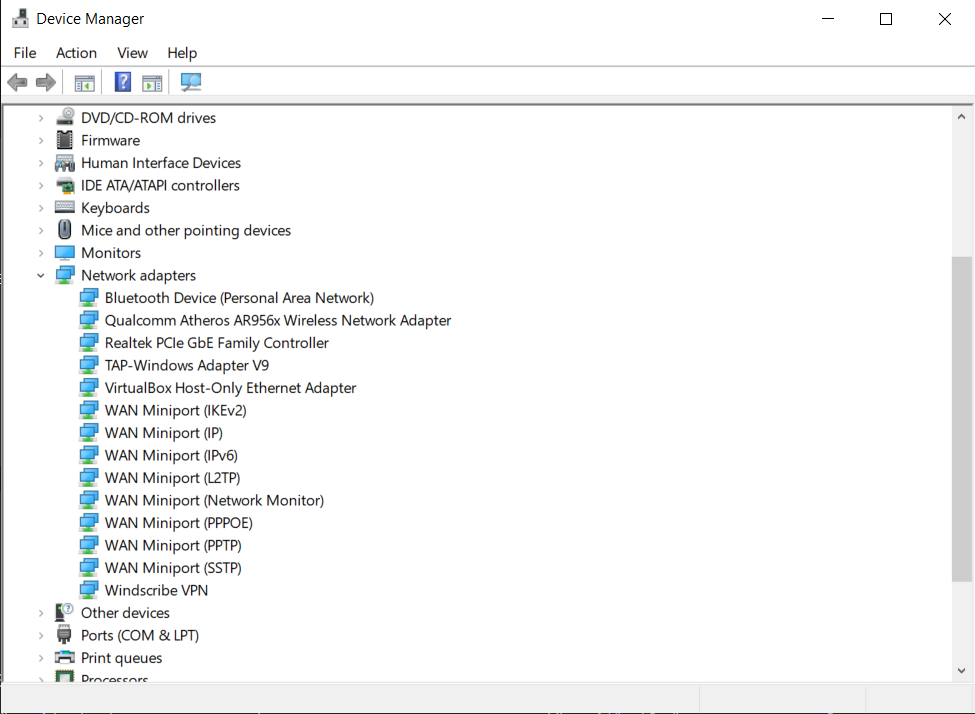The height and width of the screenshot is (714, 975).
Task: Expand the Firmware node
Action: 41,141
